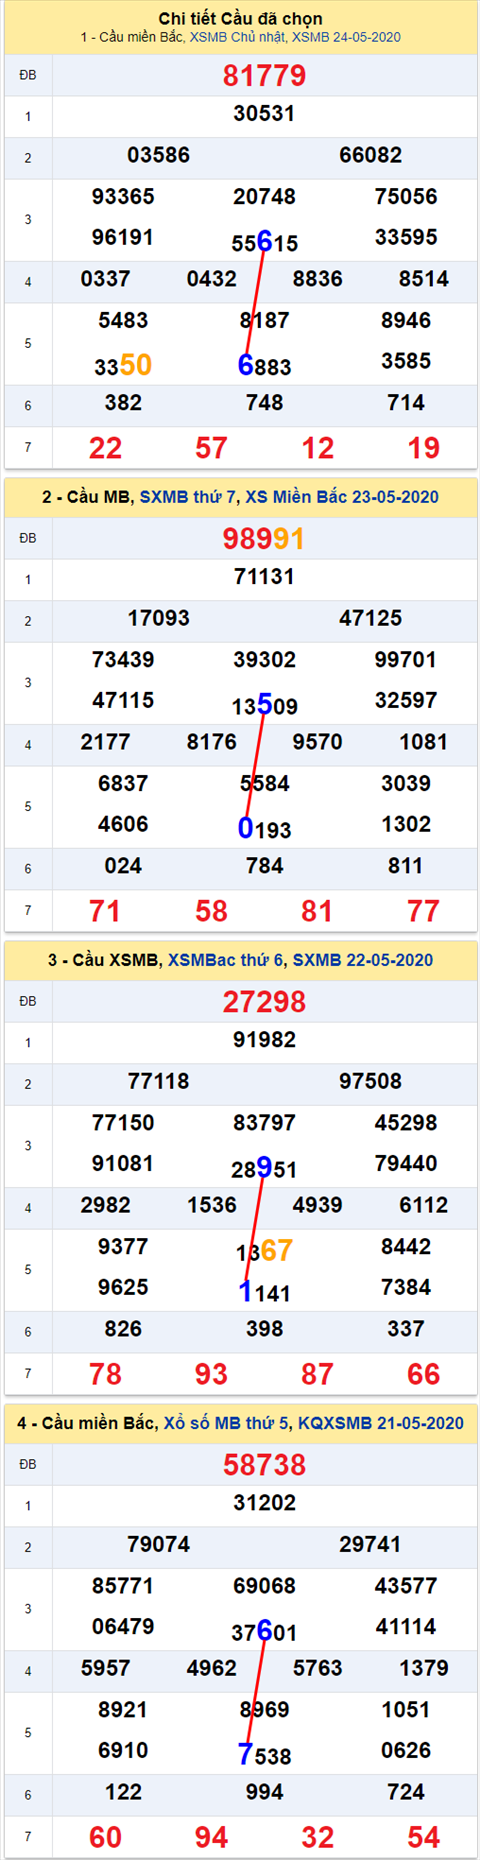Viewport: 480px width, 1860px height.
Task: Select the sixth prize number 994
Action: 264,1793
